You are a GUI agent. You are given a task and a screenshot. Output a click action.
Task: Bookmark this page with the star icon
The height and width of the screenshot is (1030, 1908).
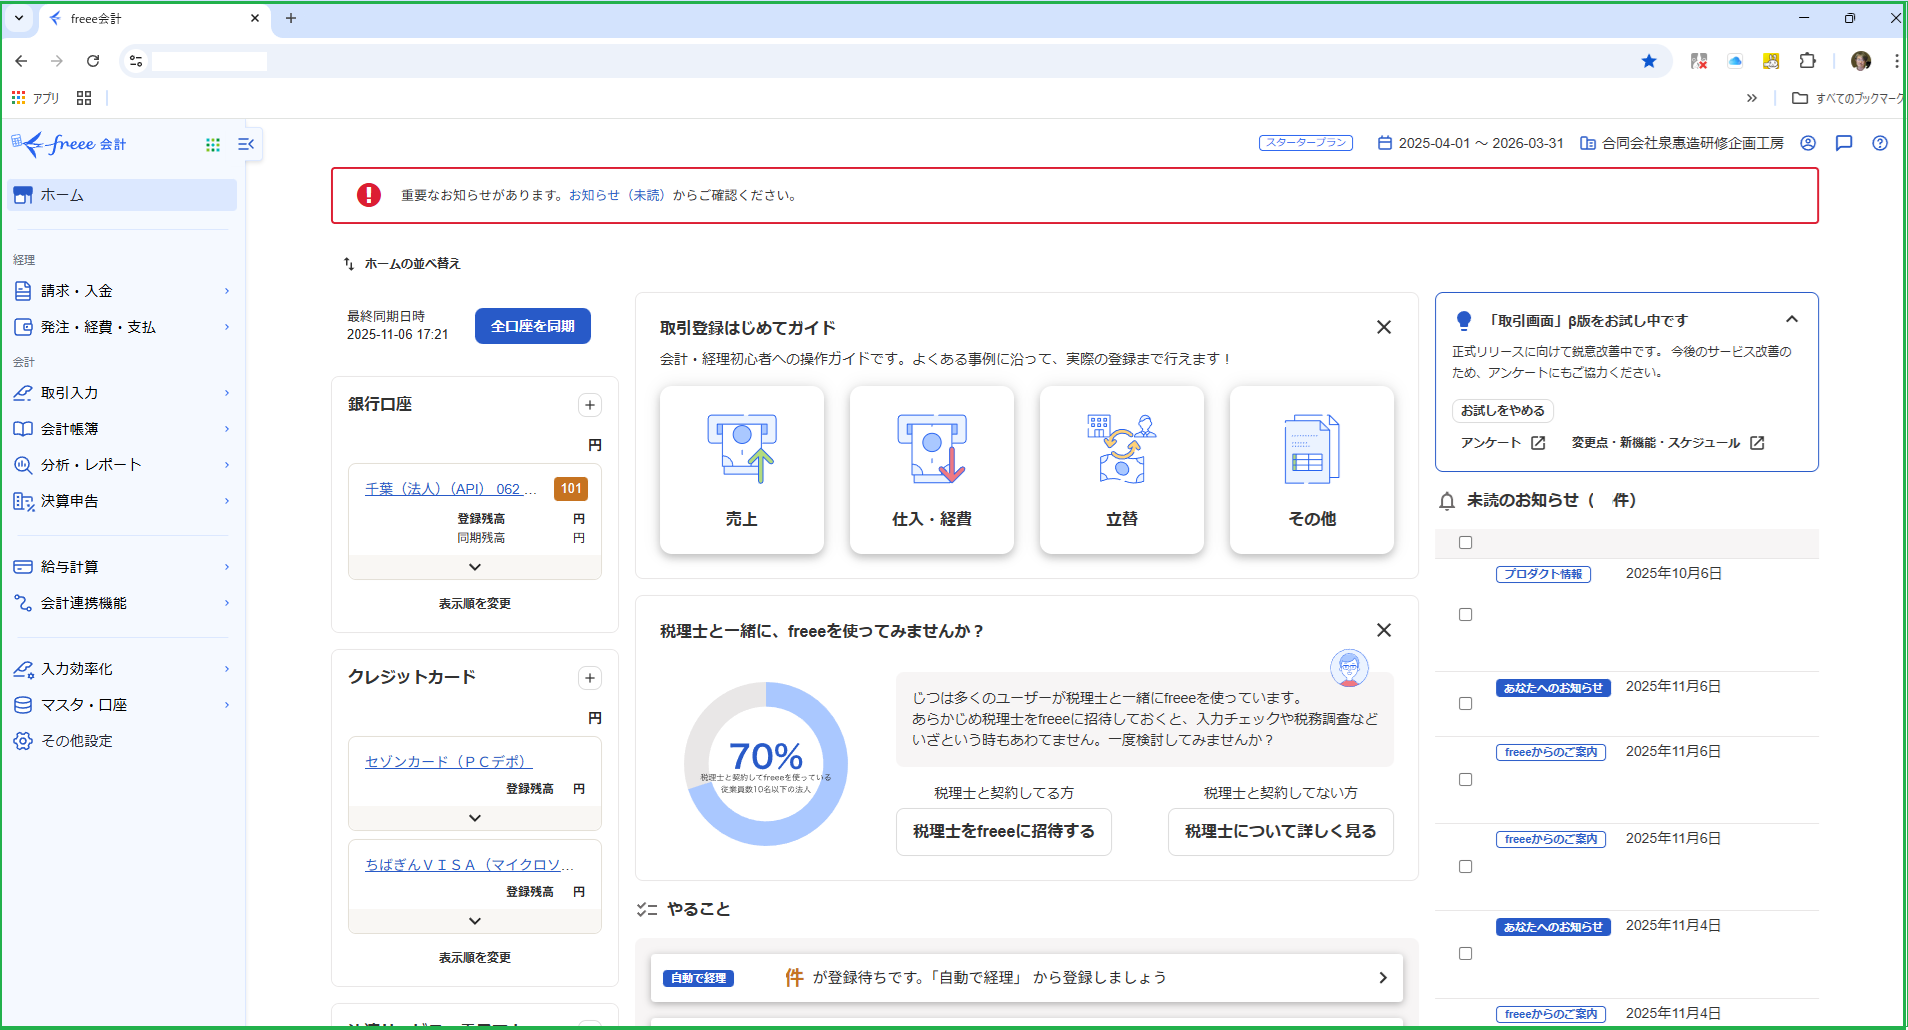[1649, 61]
